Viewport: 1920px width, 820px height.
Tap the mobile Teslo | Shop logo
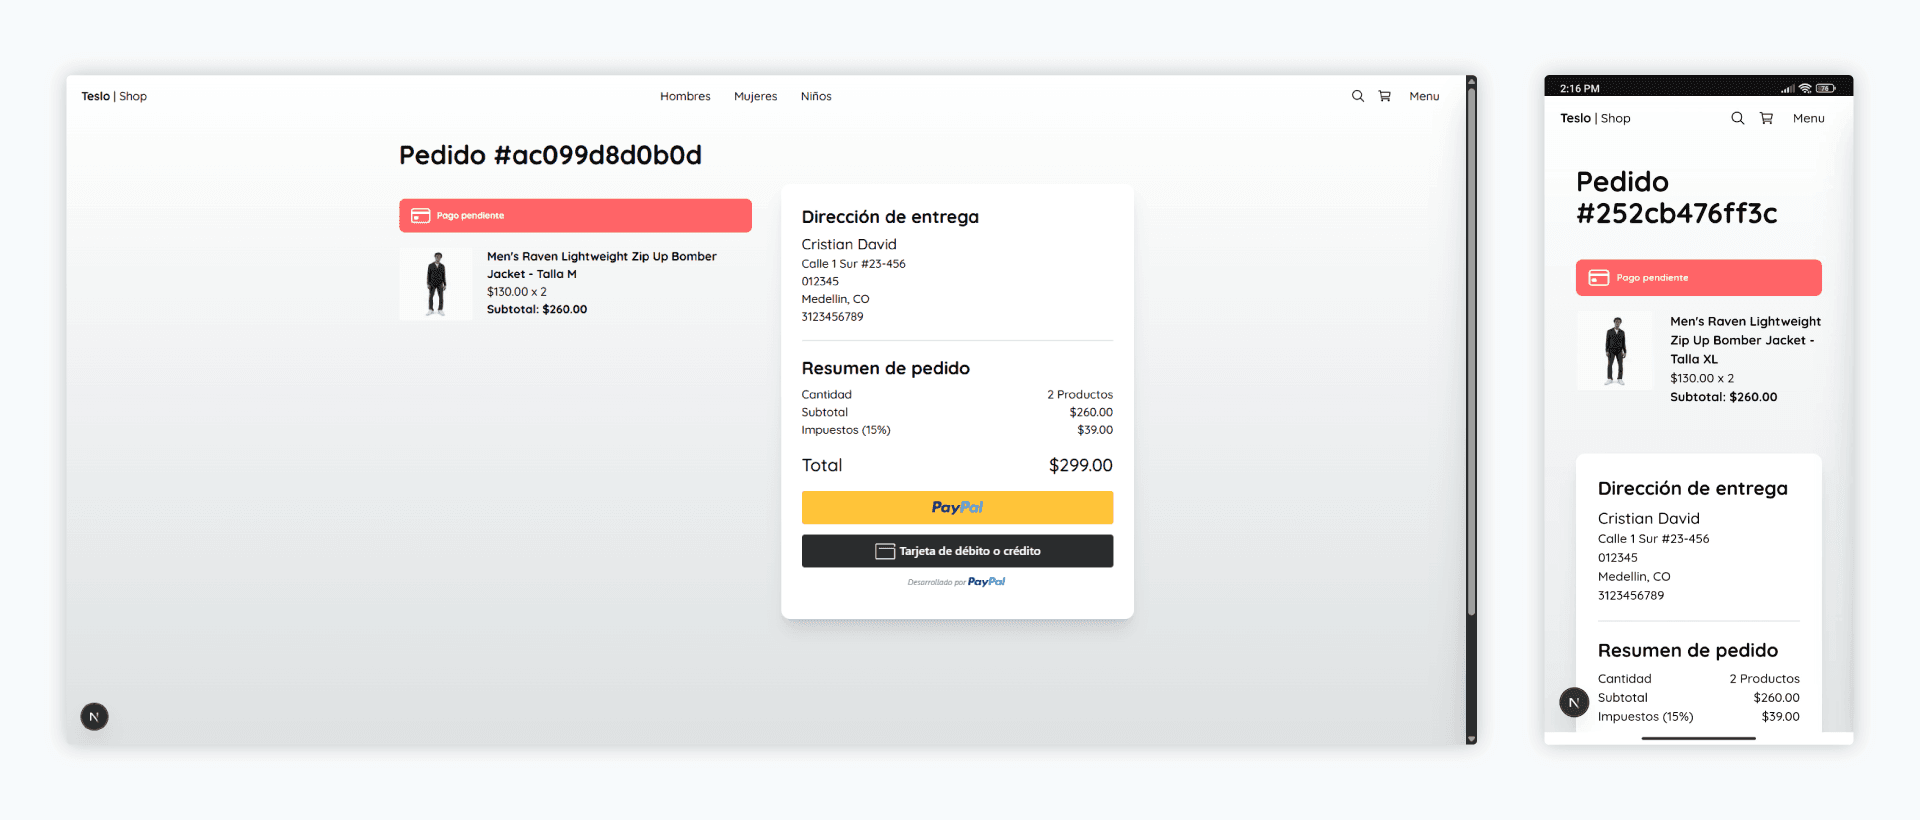(1595, 118)
